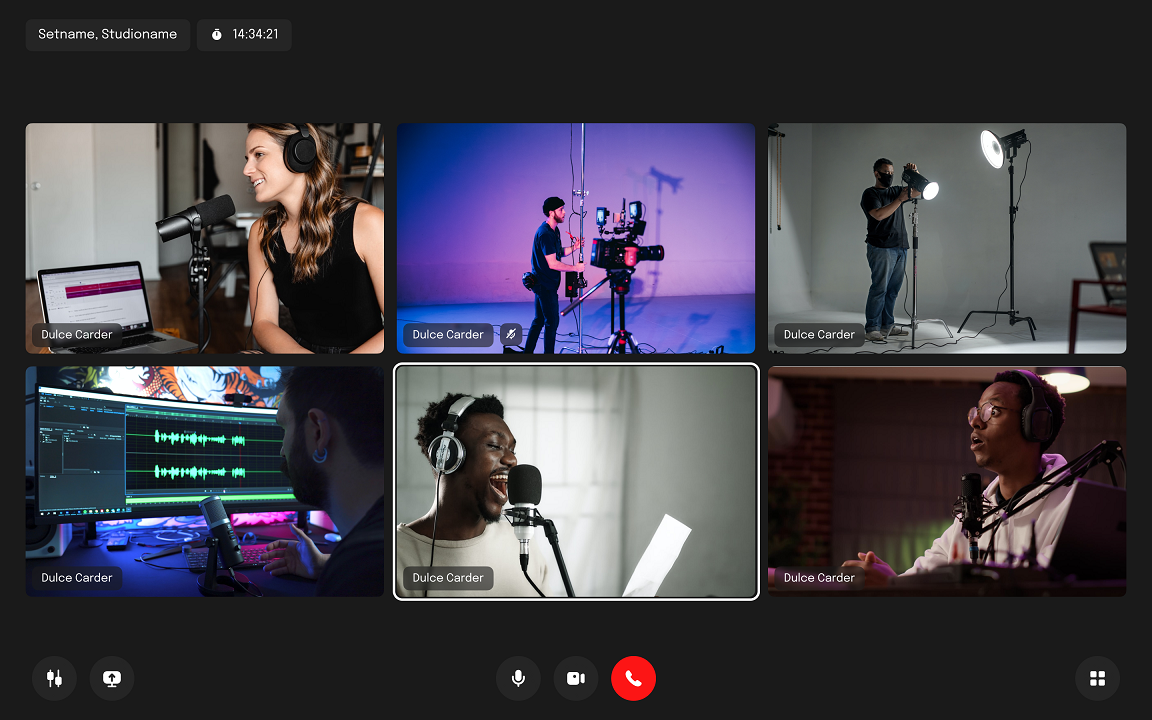
Task: Select the white-hoodie podcaster with glasses video
Action: click(947, 481)
